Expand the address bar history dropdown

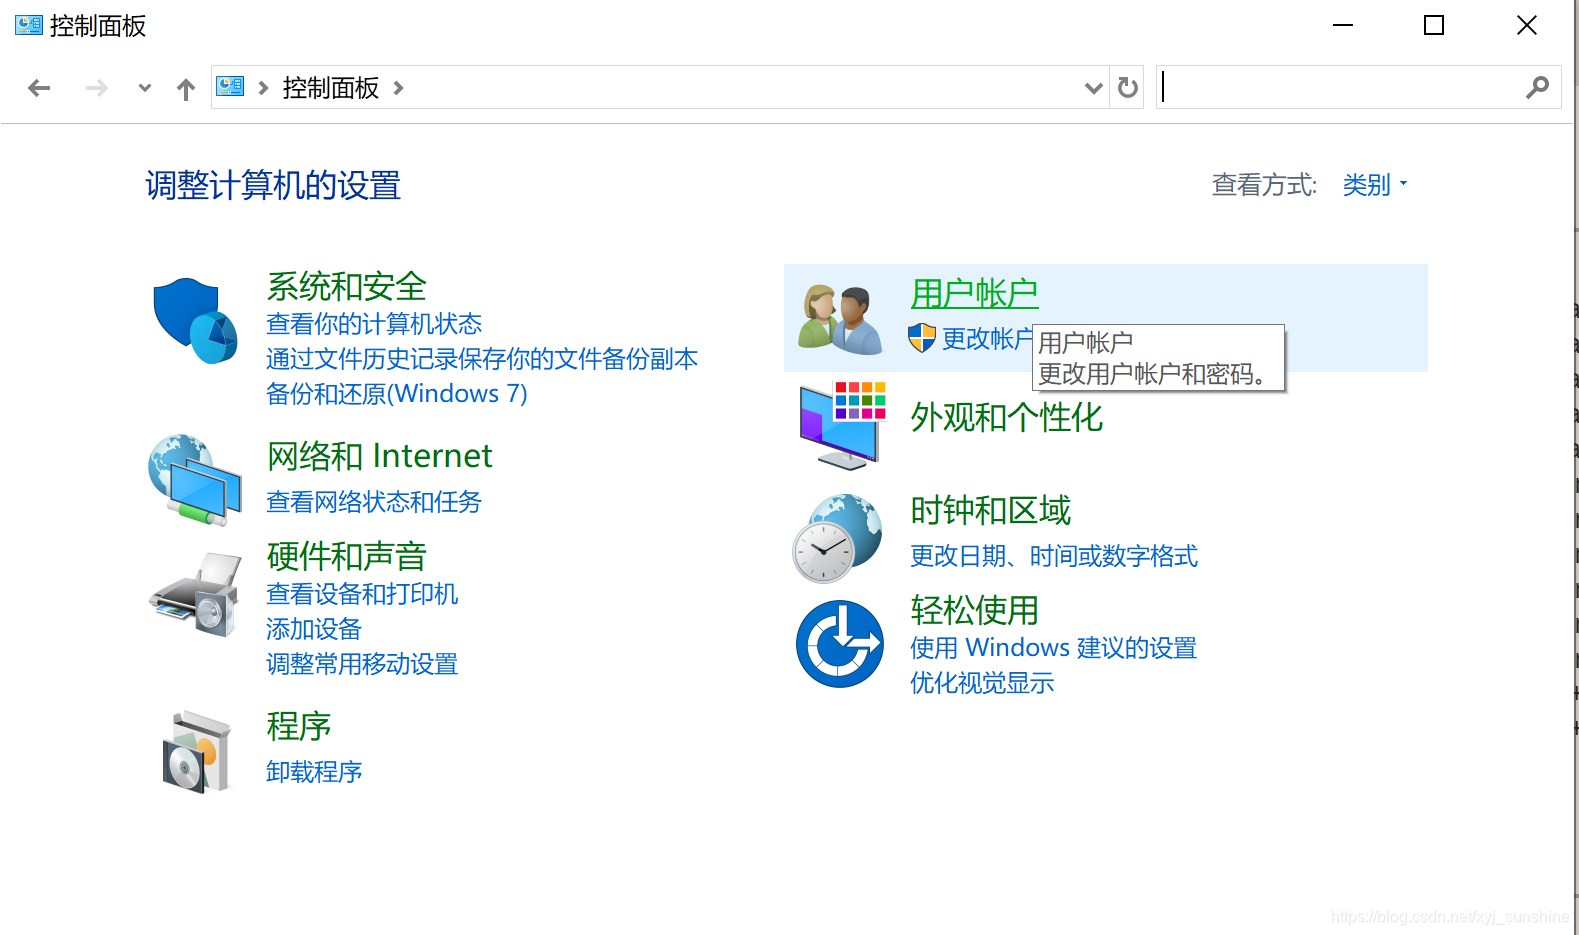click(1094, 88)
